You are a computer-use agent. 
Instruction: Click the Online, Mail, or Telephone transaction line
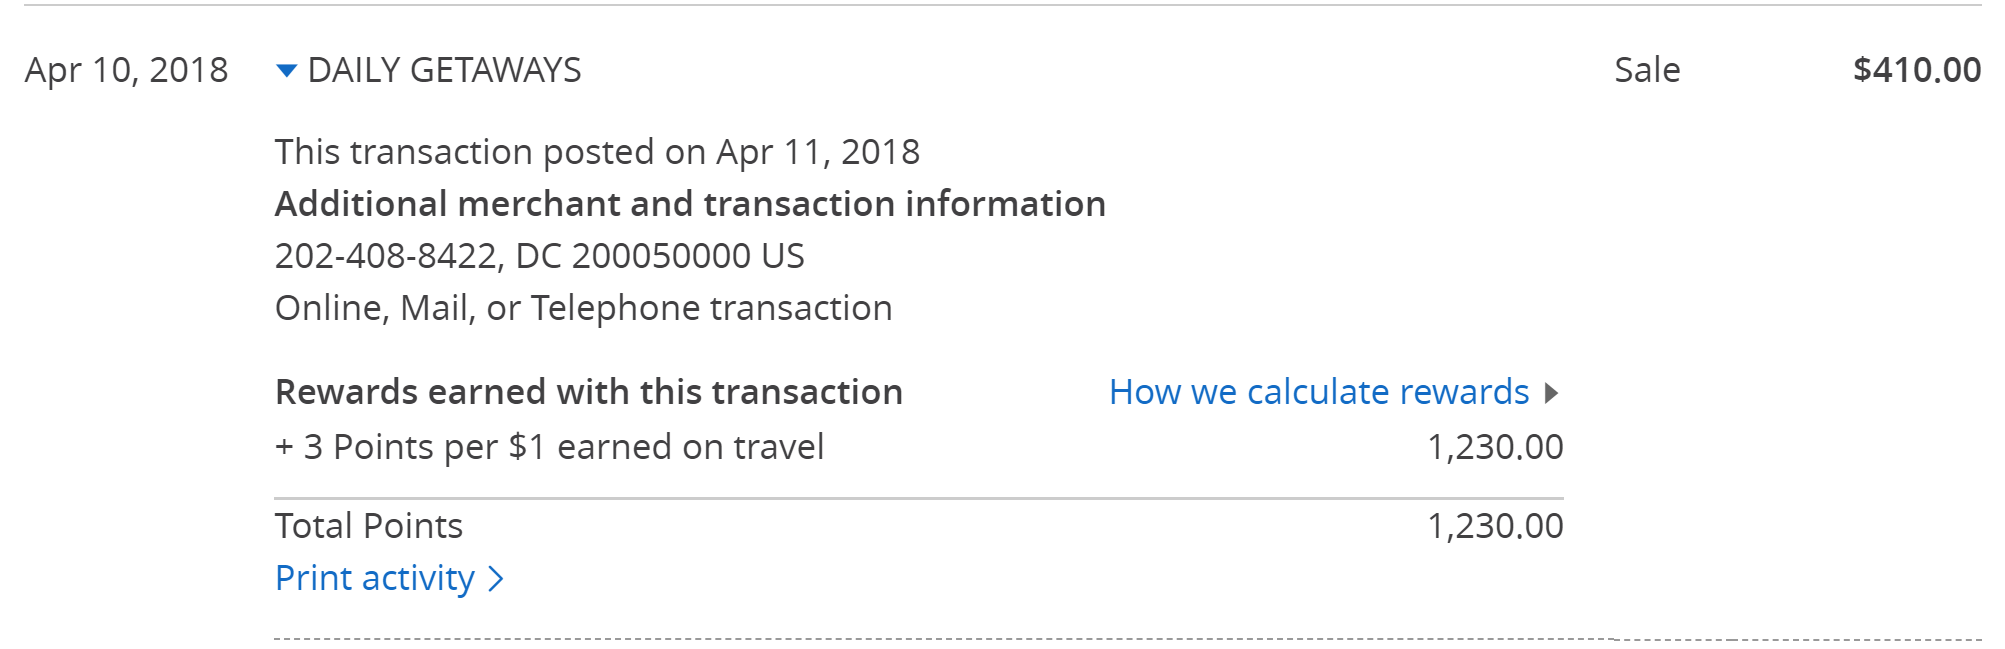pyautogui.click(x=583, y=309)
